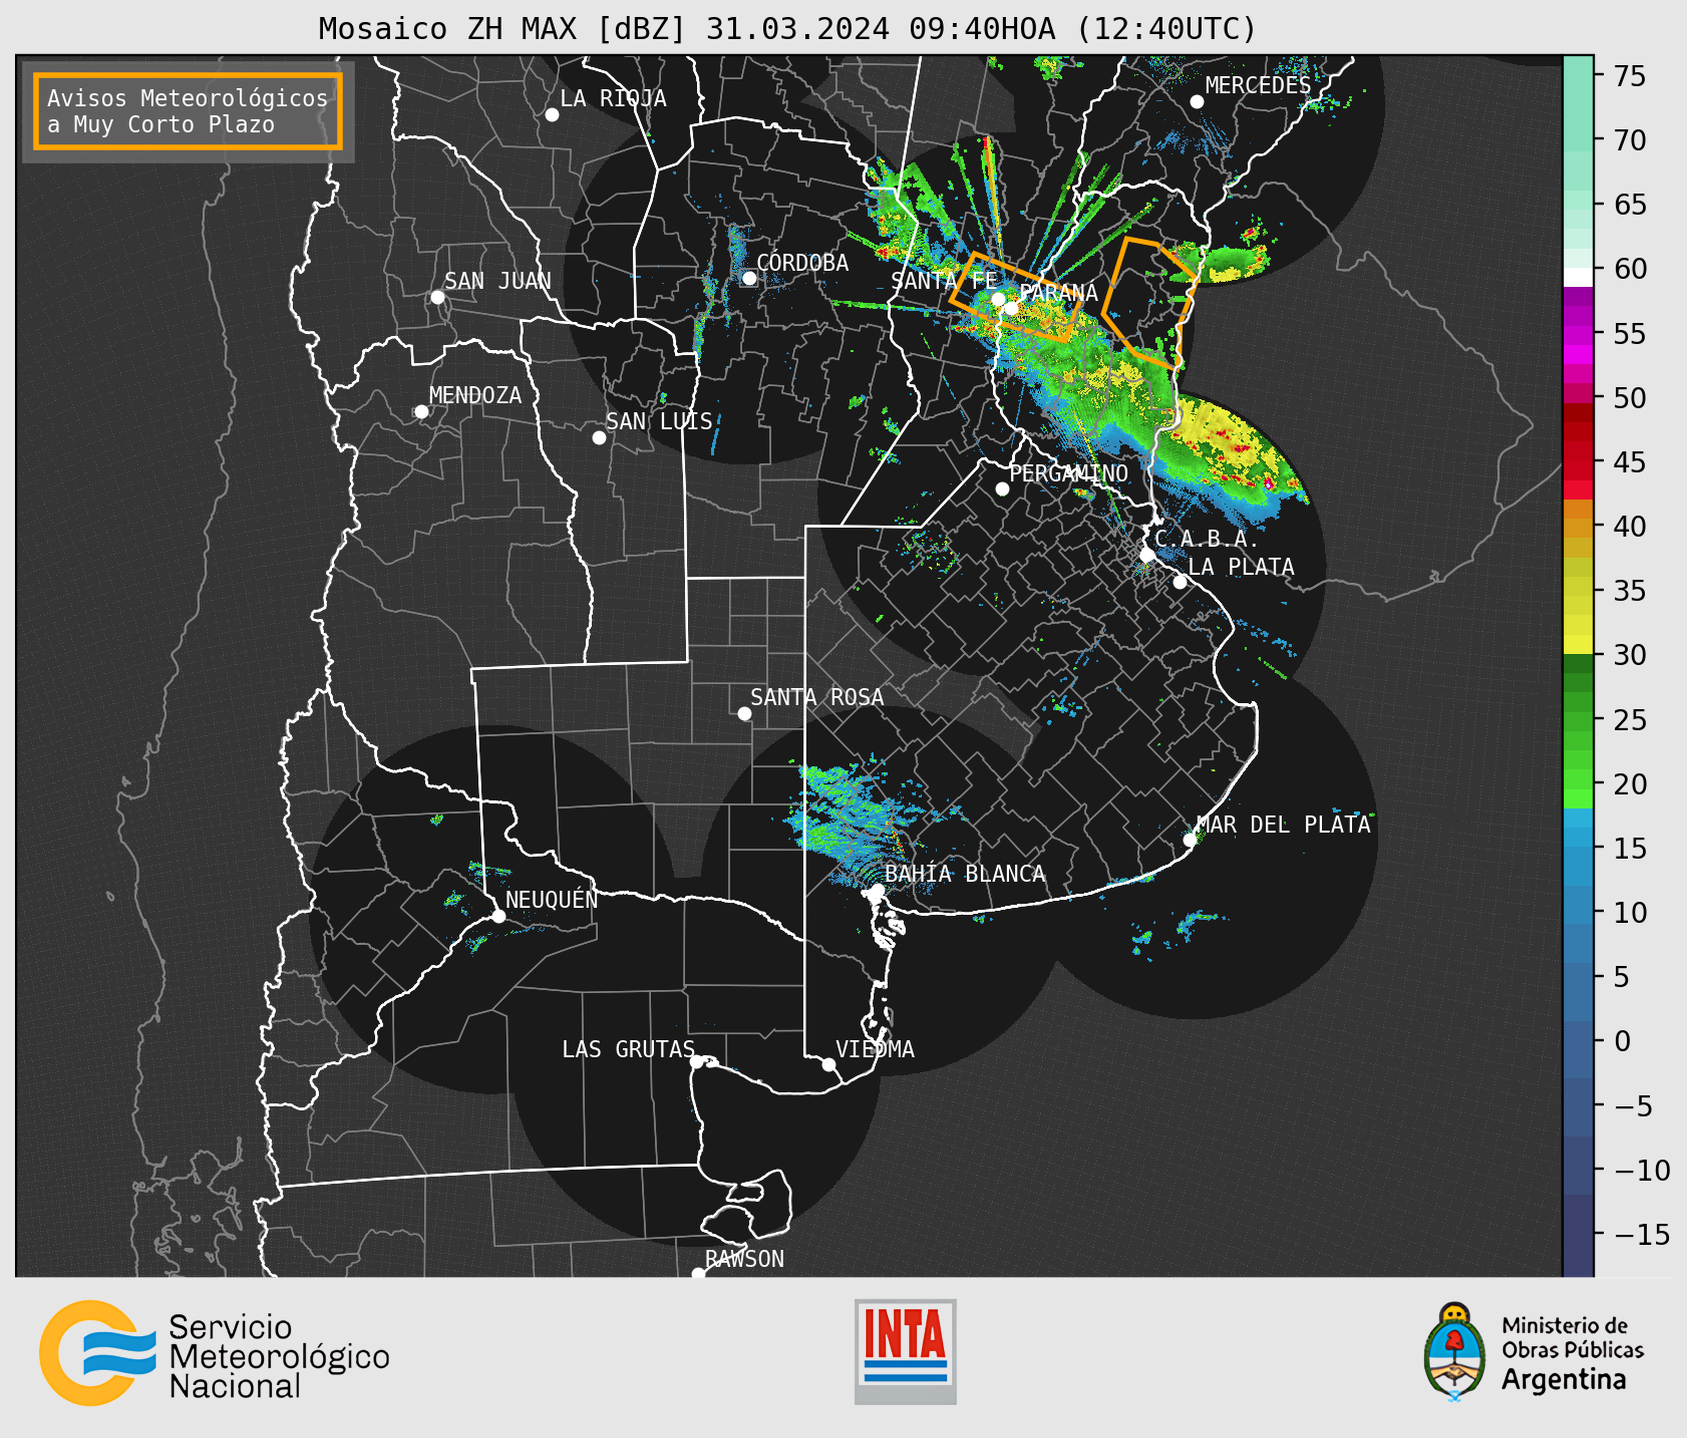Viewport: 1687px width, 1438px height.
Task: Click the RAWSON city label
Action: coord(744,1259)
